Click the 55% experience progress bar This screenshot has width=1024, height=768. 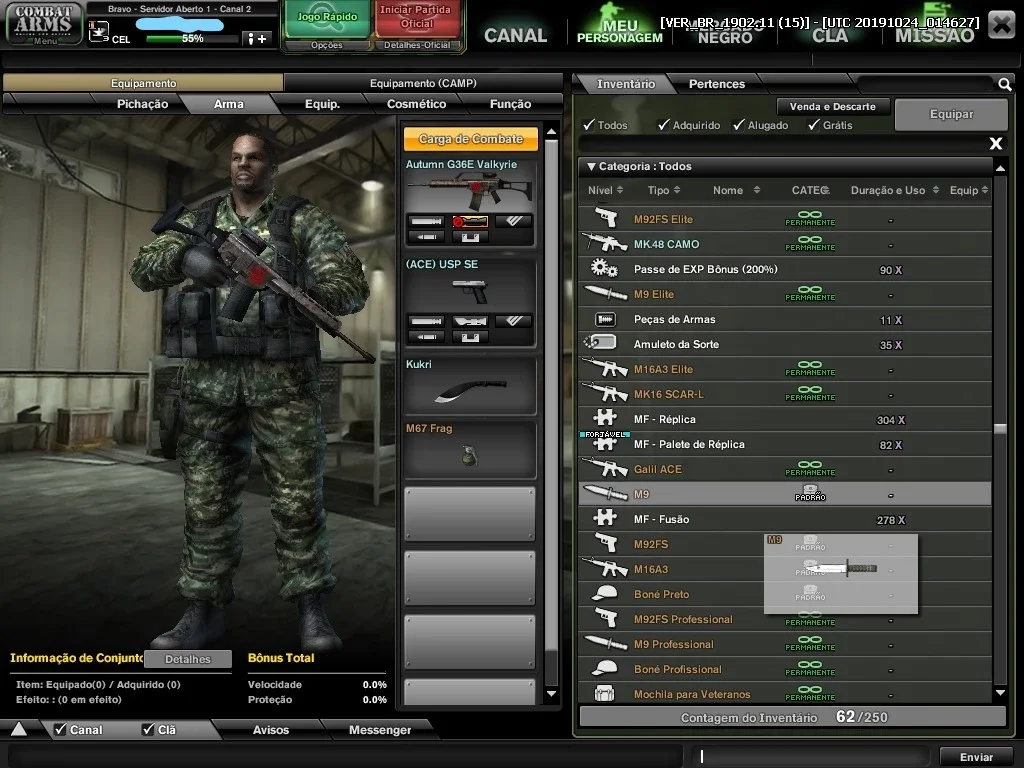pos(191,39)
